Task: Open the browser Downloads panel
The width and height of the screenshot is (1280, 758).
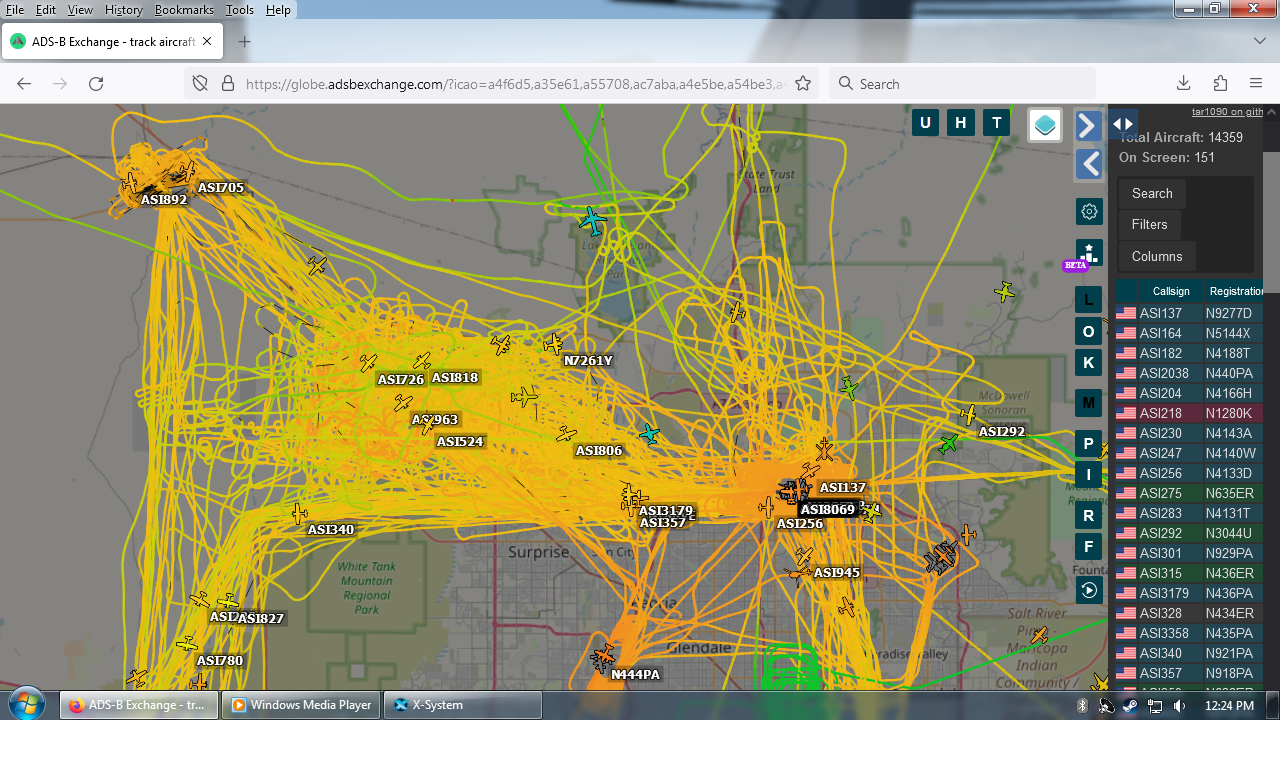Action: coord(1183,84)
